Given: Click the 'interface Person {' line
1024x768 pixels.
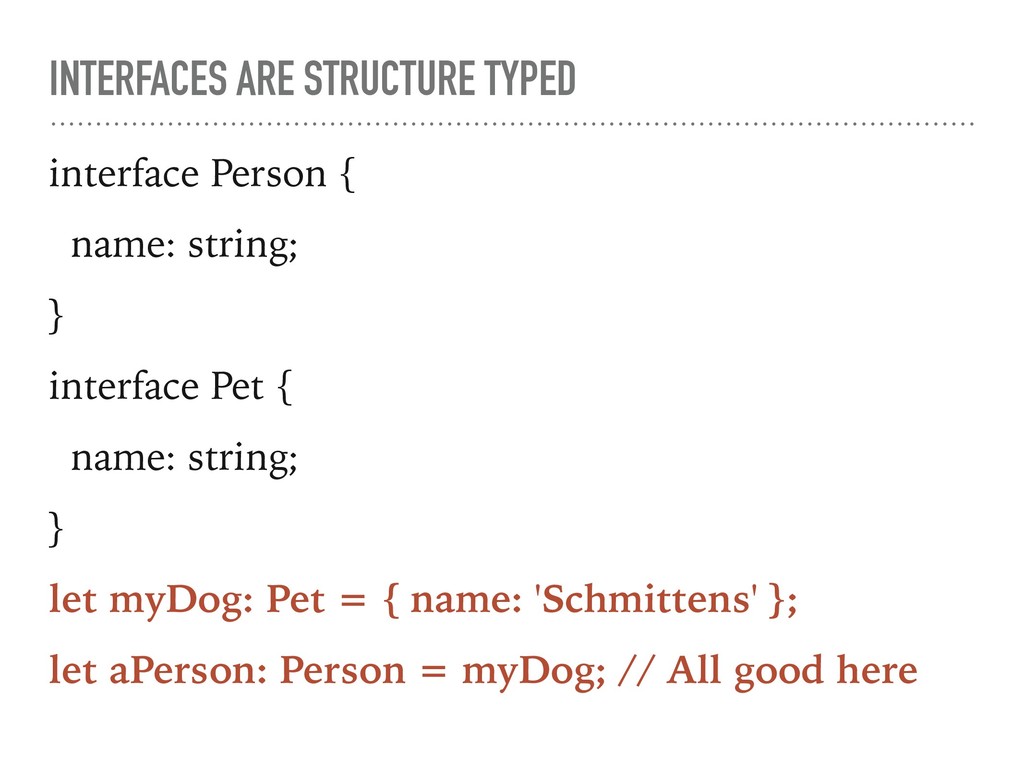Looking at the screenshot, I should (202, 174).
